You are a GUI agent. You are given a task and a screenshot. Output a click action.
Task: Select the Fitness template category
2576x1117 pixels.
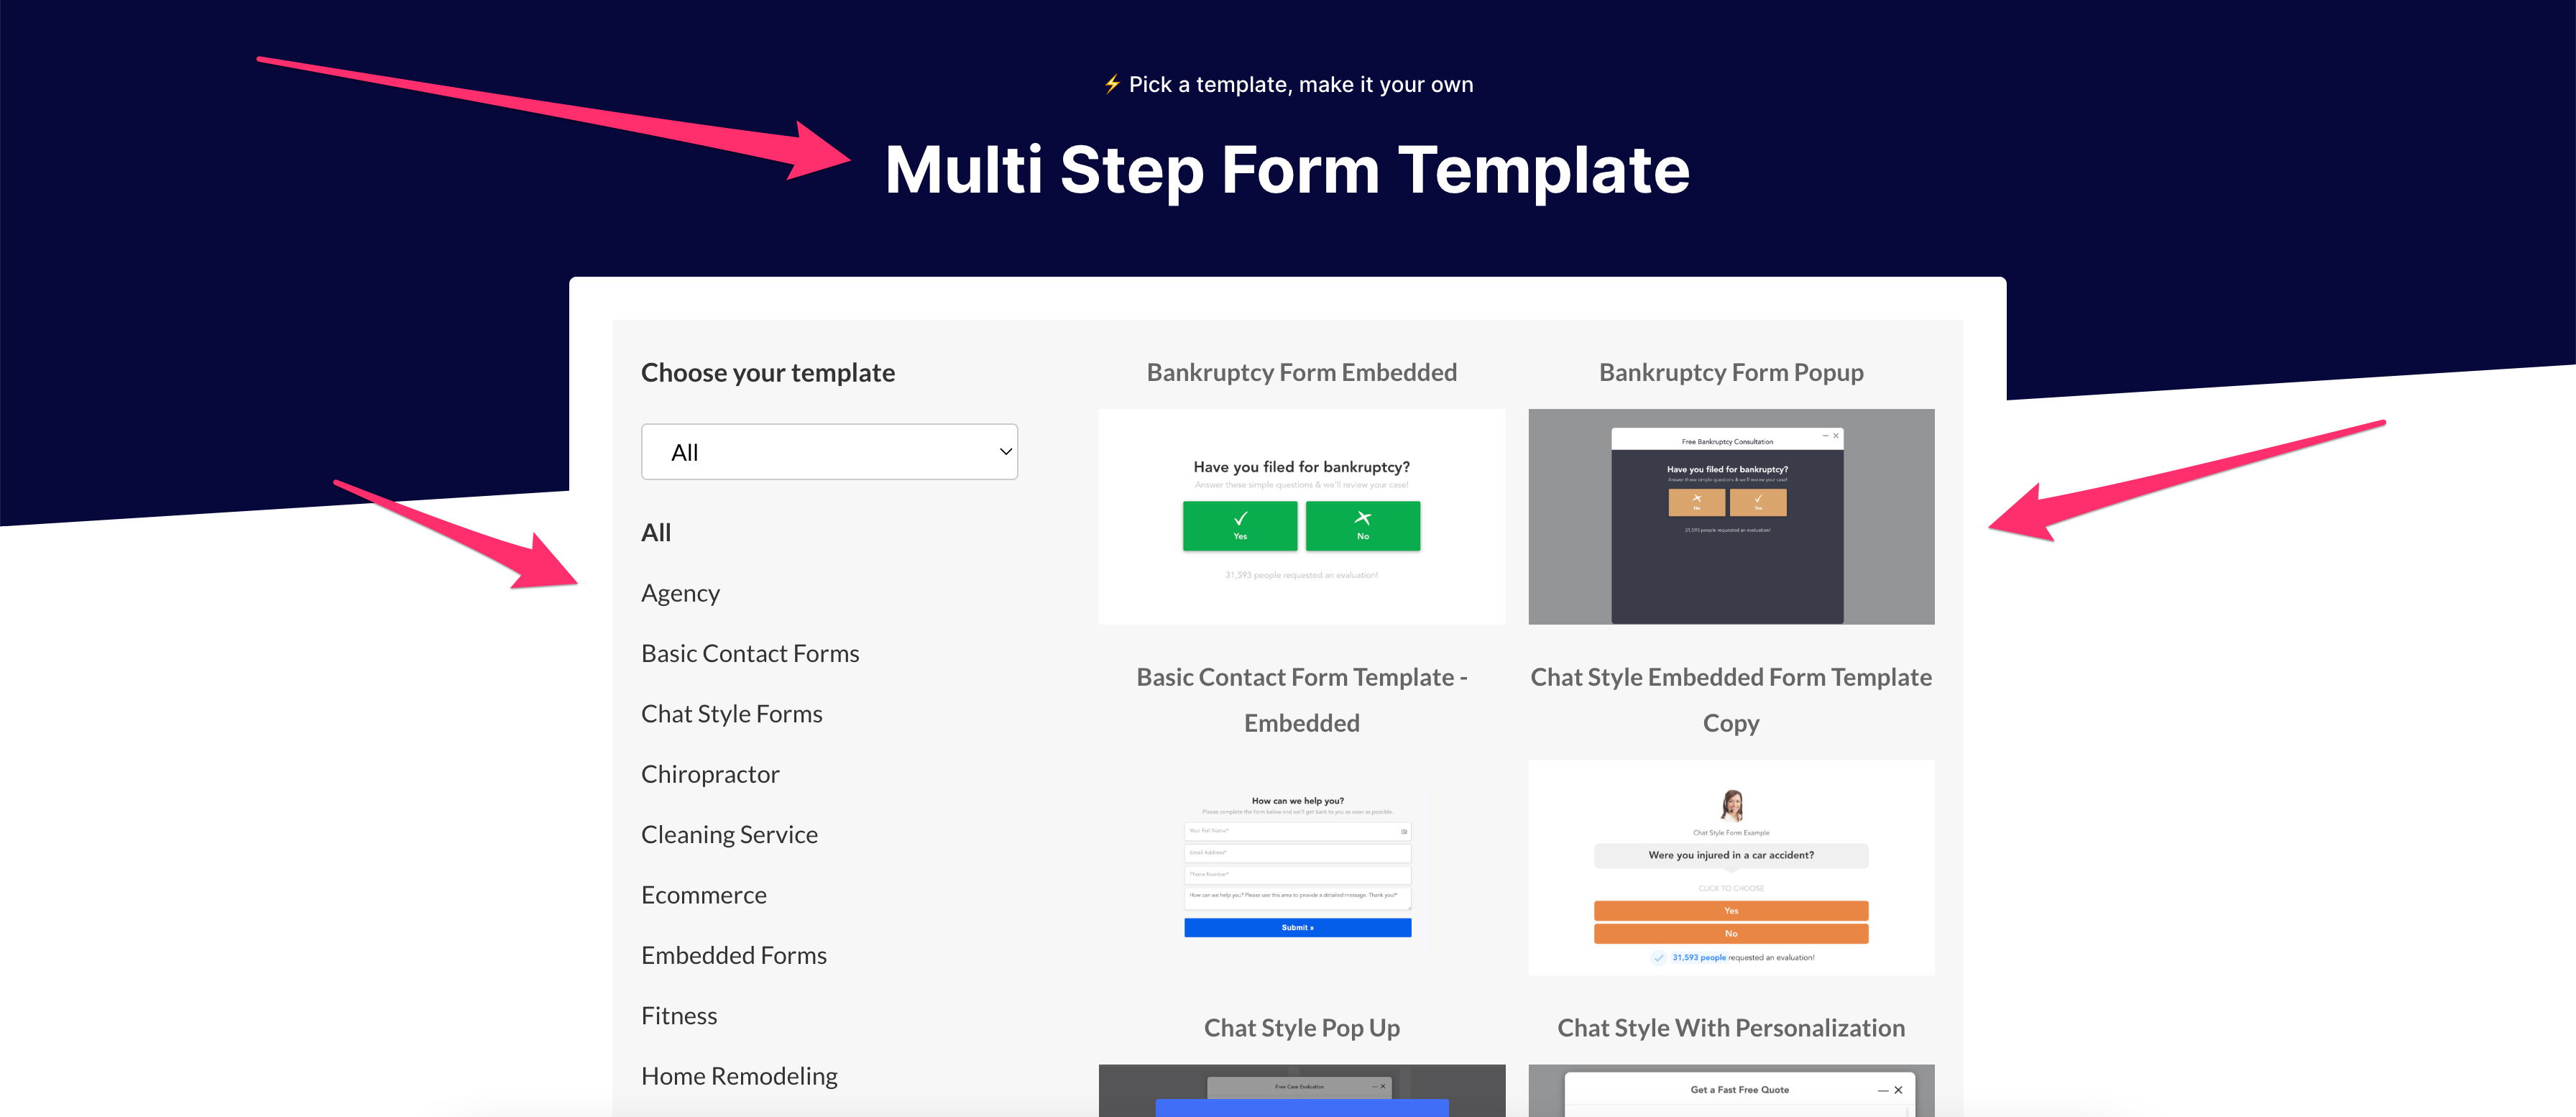point(678,1015)
